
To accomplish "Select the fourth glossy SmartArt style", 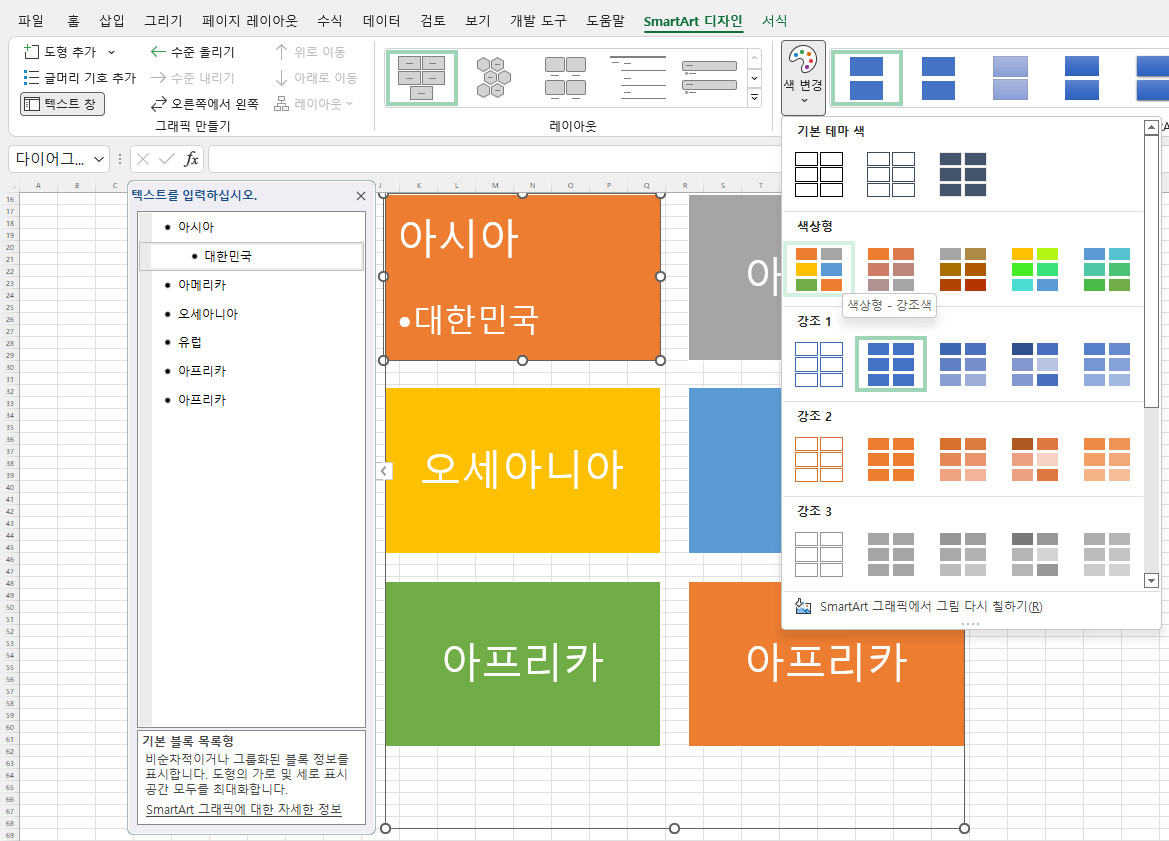I will (1082, 78).
